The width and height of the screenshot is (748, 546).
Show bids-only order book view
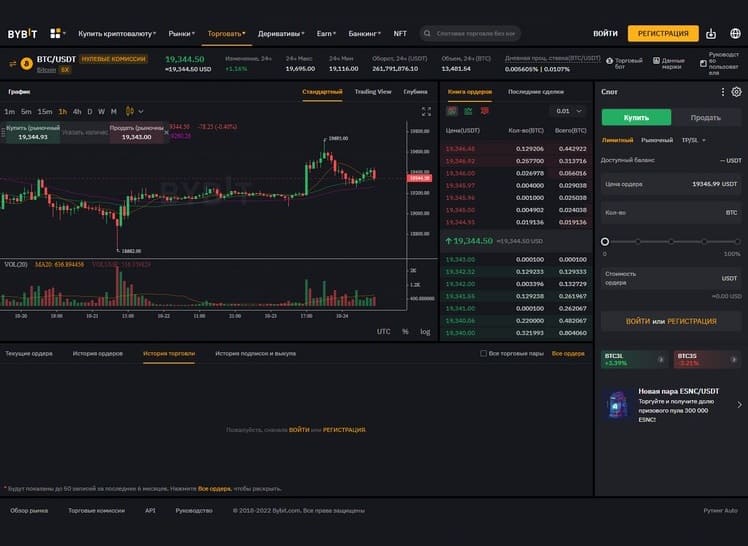coord(468,111)
